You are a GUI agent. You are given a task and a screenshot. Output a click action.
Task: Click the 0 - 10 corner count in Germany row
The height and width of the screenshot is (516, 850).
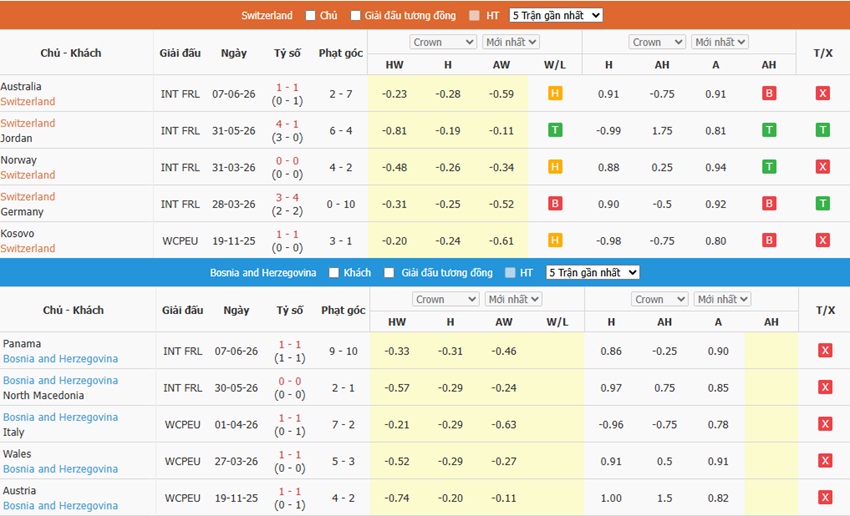[x=341, y=204]
